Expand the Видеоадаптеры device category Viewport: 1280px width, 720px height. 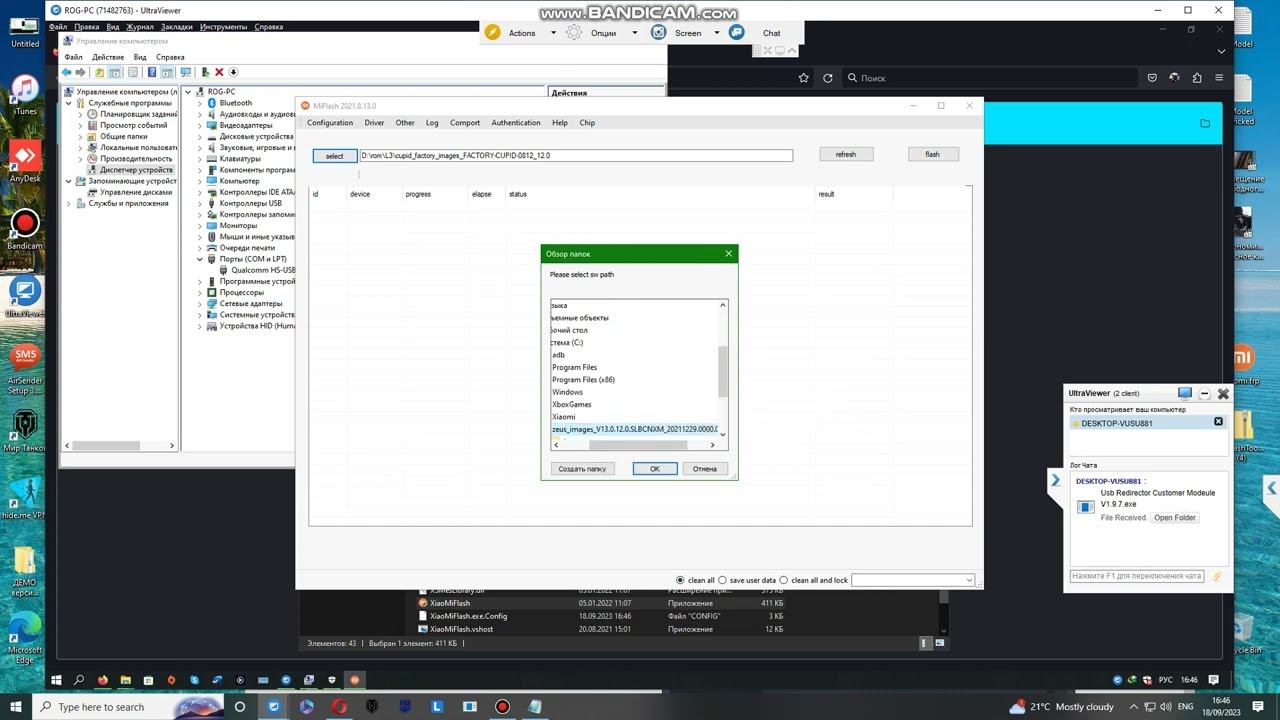pos(200,125)
